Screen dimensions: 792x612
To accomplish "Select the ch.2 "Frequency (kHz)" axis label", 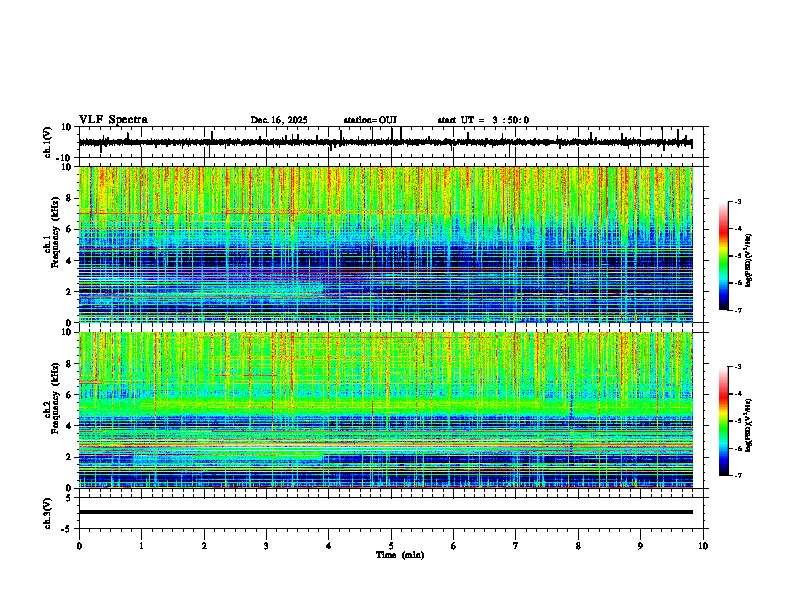I will tap(55, 398).
